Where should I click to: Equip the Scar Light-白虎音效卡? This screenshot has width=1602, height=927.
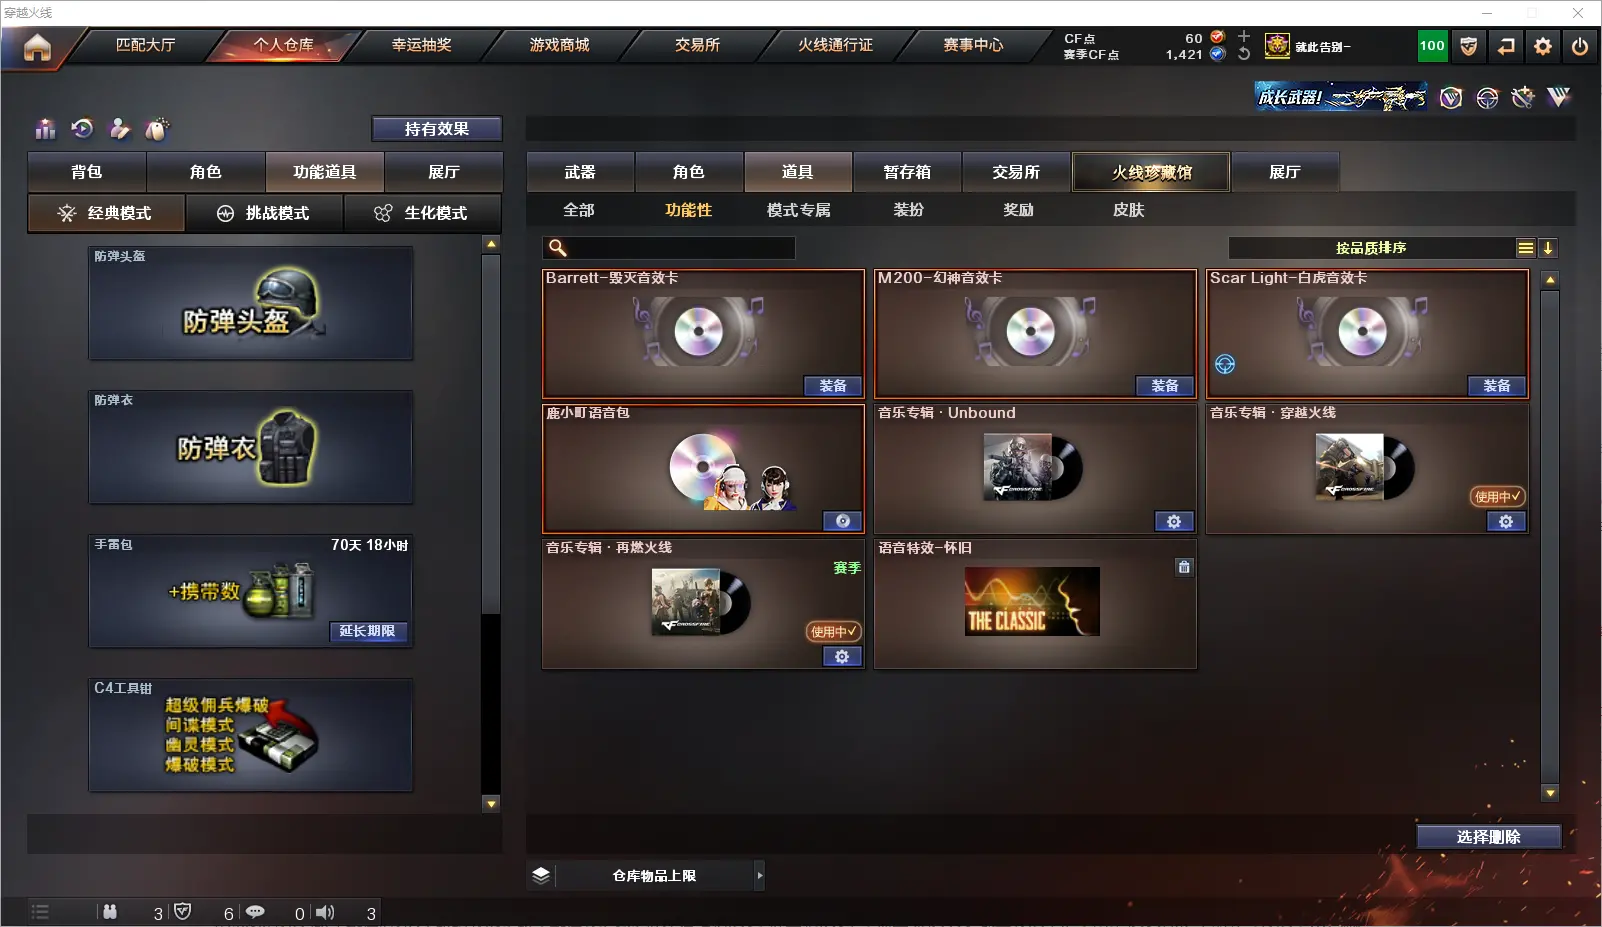(1497, 386)
